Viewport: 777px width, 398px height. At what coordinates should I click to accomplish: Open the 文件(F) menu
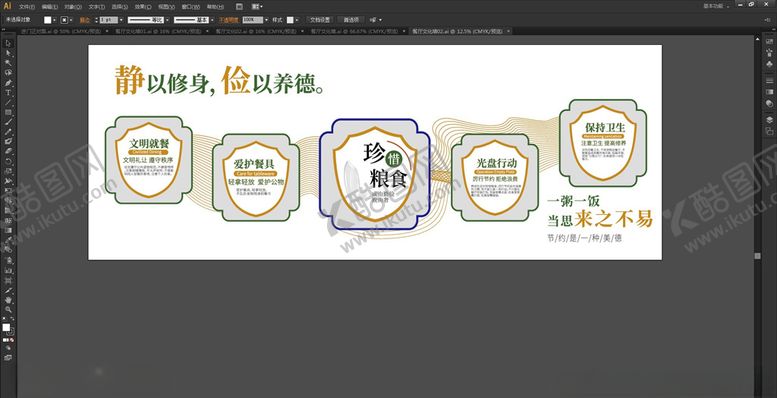tap(27, 7)
